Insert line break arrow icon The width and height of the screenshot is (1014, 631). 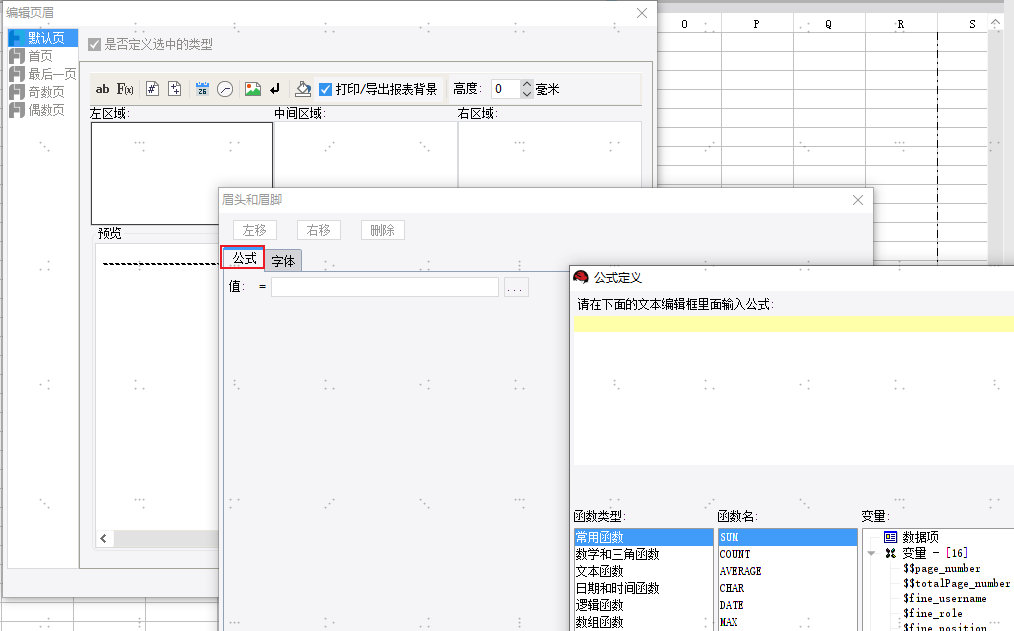coord(275,89)
